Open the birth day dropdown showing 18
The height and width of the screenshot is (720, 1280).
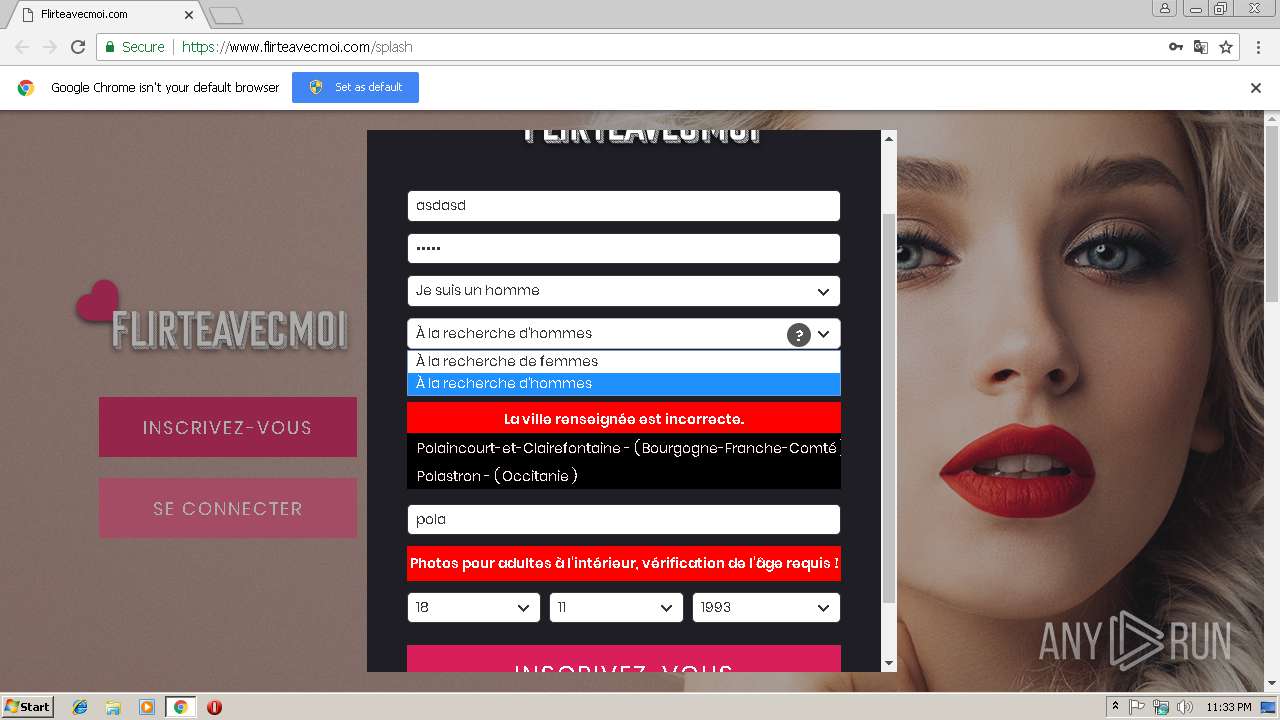pyautogui.click(x=474, y=607)
